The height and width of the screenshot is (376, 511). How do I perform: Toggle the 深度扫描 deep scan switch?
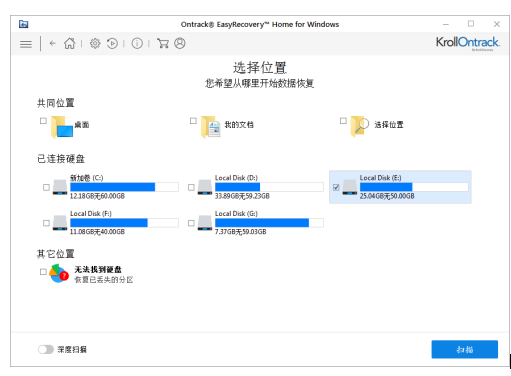coord(46,349)
